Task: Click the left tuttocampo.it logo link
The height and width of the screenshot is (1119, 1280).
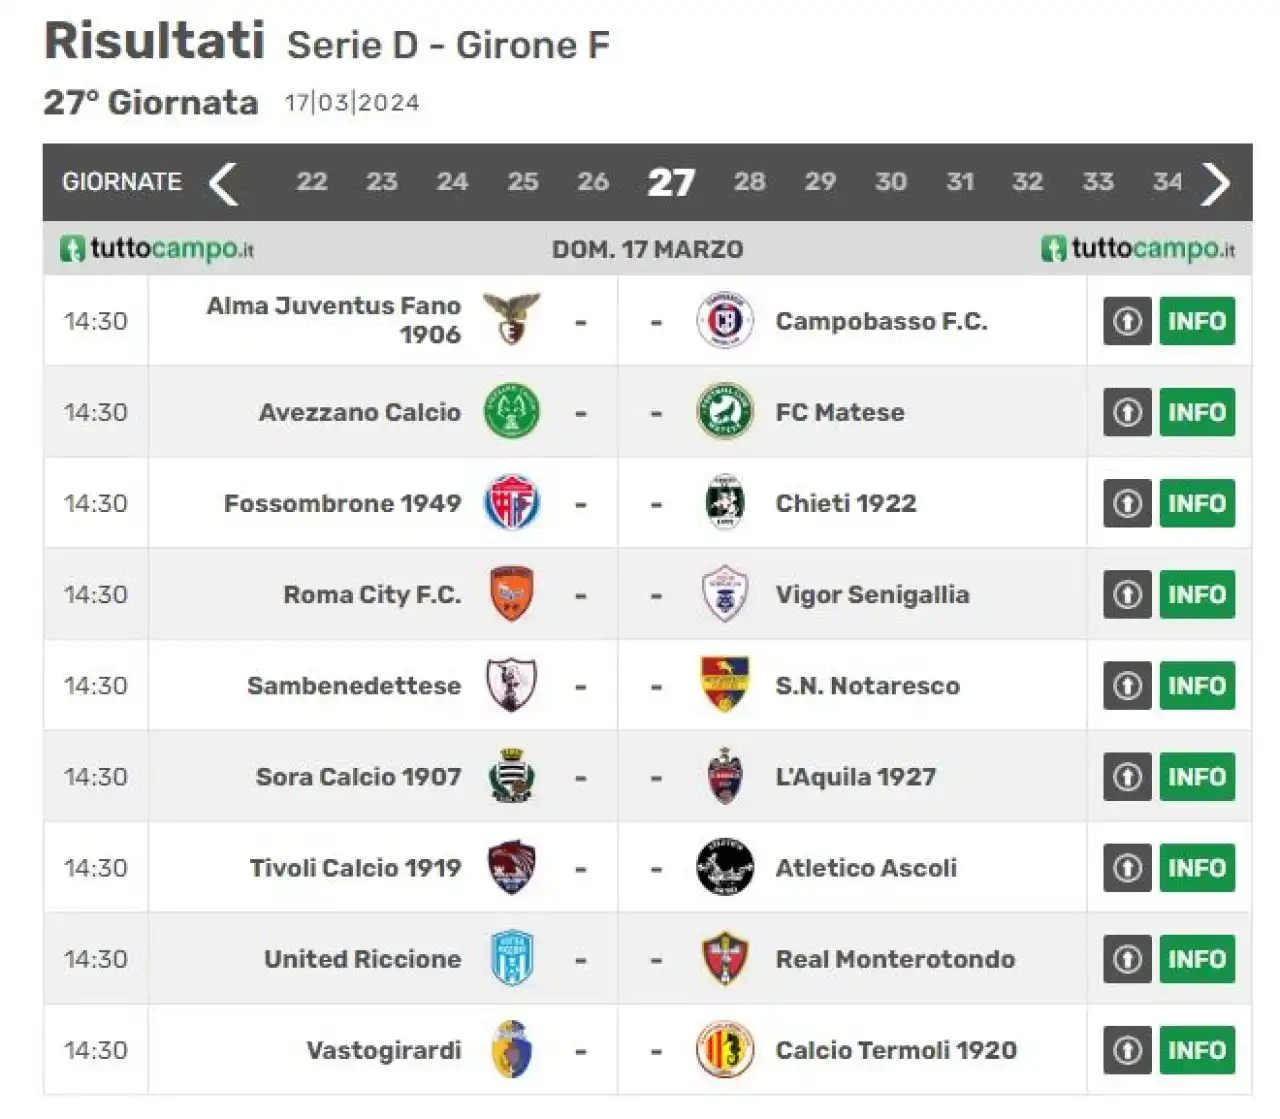Action: coord(157,248)
